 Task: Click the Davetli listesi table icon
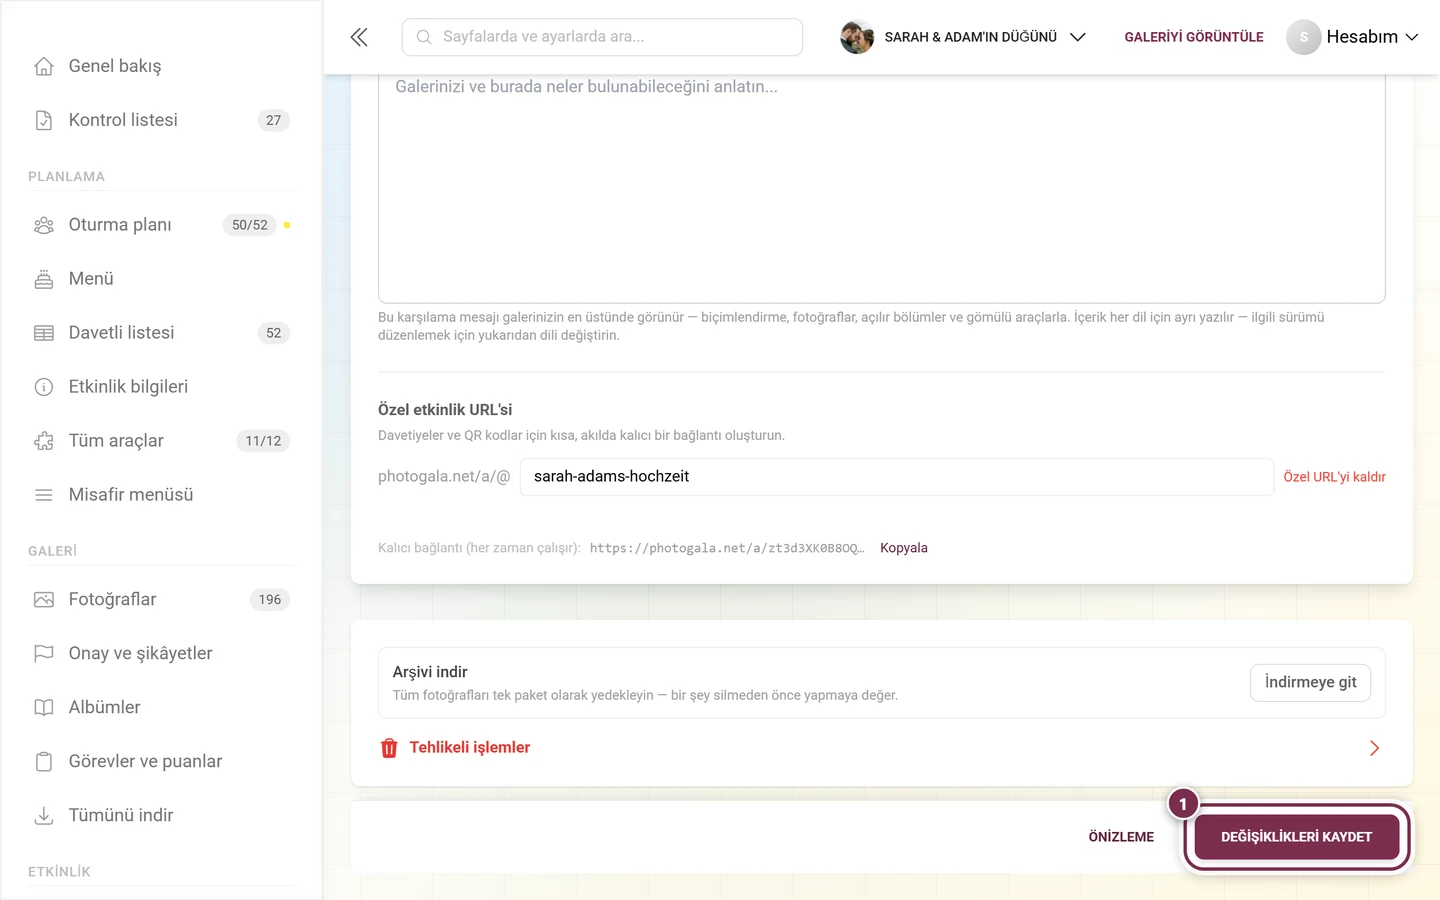(44, 333)
